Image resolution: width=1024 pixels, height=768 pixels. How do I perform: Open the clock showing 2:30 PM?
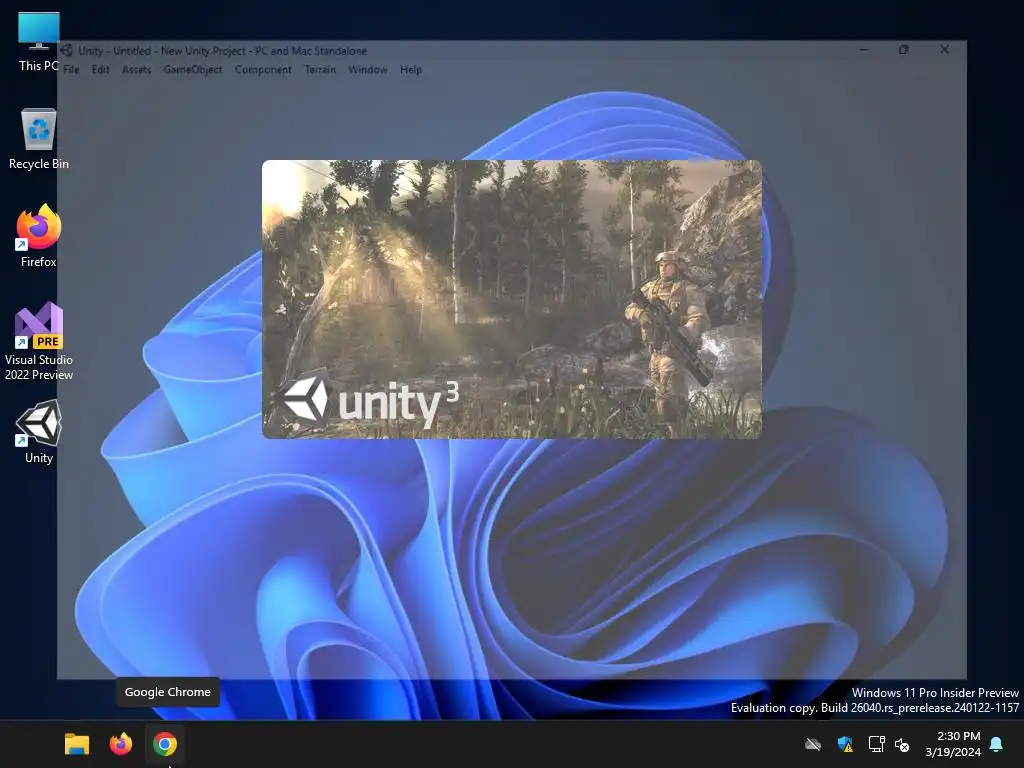pos(953,744)
